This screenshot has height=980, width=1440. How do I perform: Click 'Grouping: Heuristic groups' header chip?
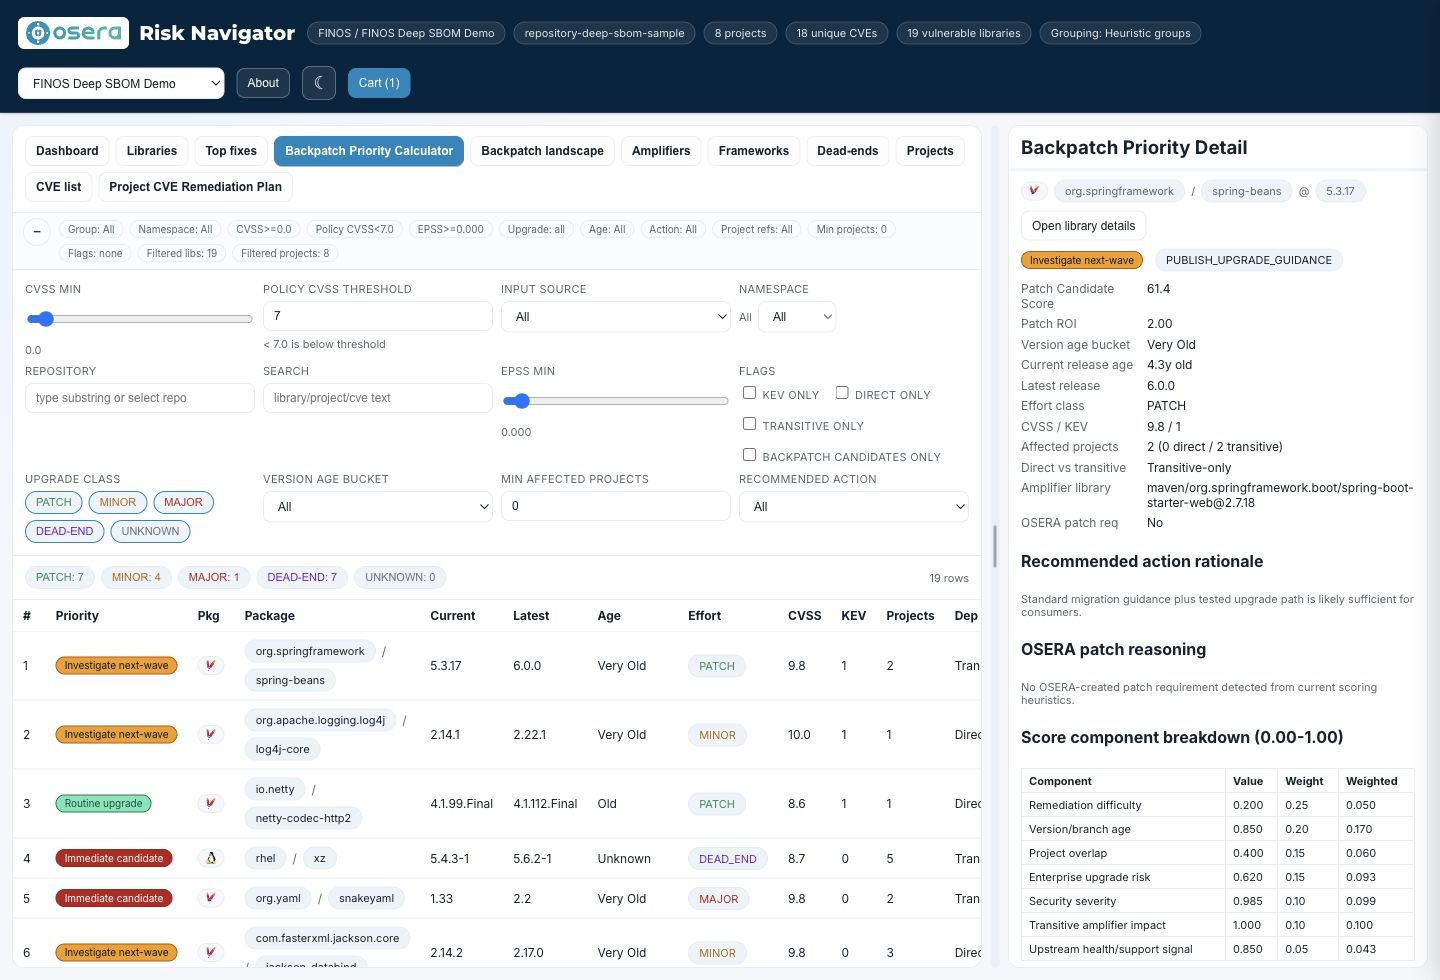tap(1121, 33)
